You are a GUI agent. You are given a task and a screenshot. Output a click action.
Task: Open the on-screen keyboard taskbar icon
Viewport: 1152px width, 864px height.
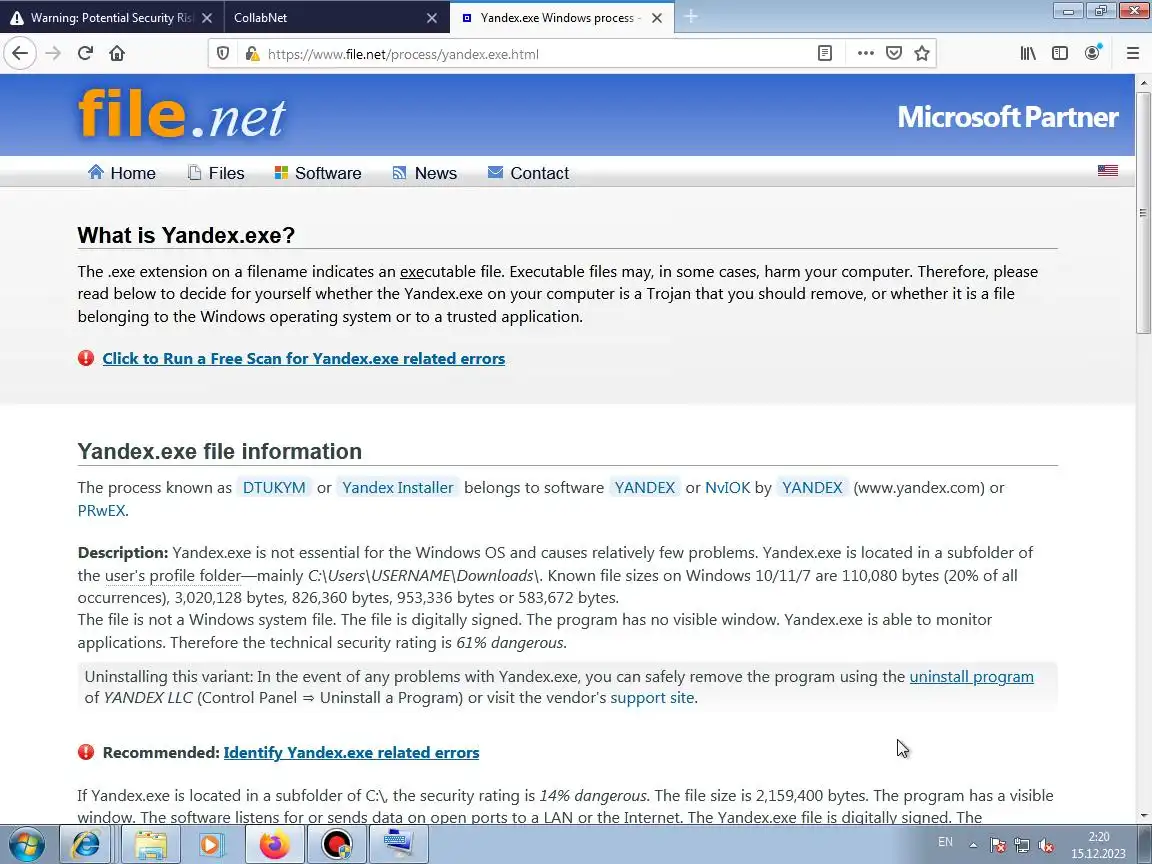[x=399, y=845]
